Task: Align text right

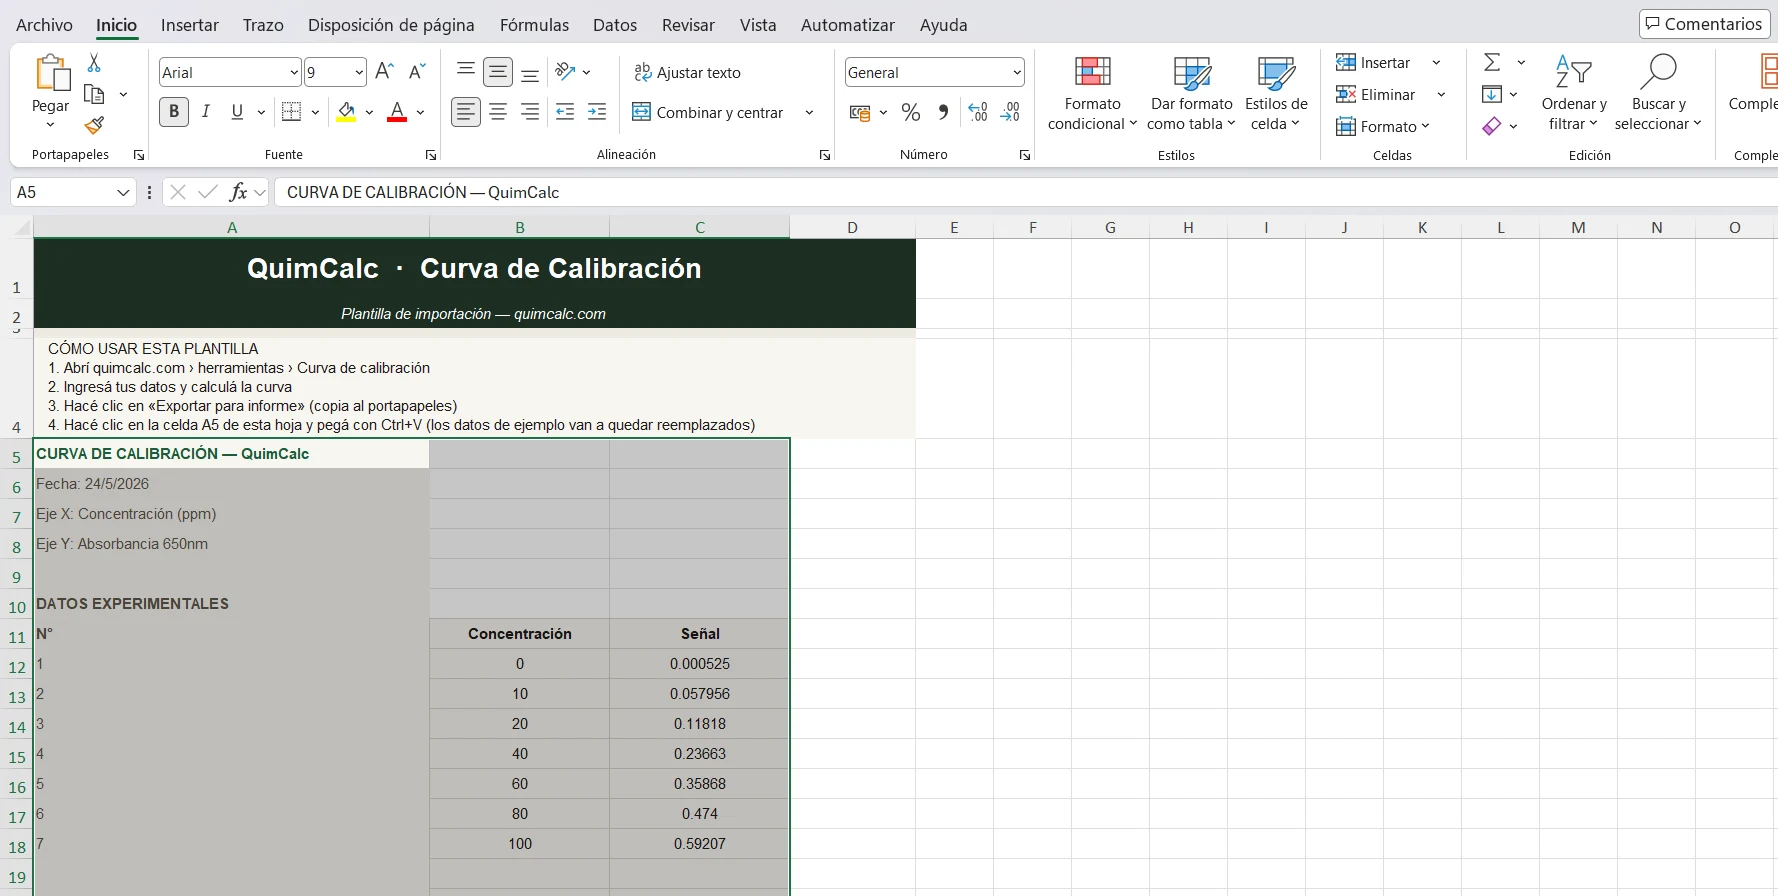Action: 530,112
